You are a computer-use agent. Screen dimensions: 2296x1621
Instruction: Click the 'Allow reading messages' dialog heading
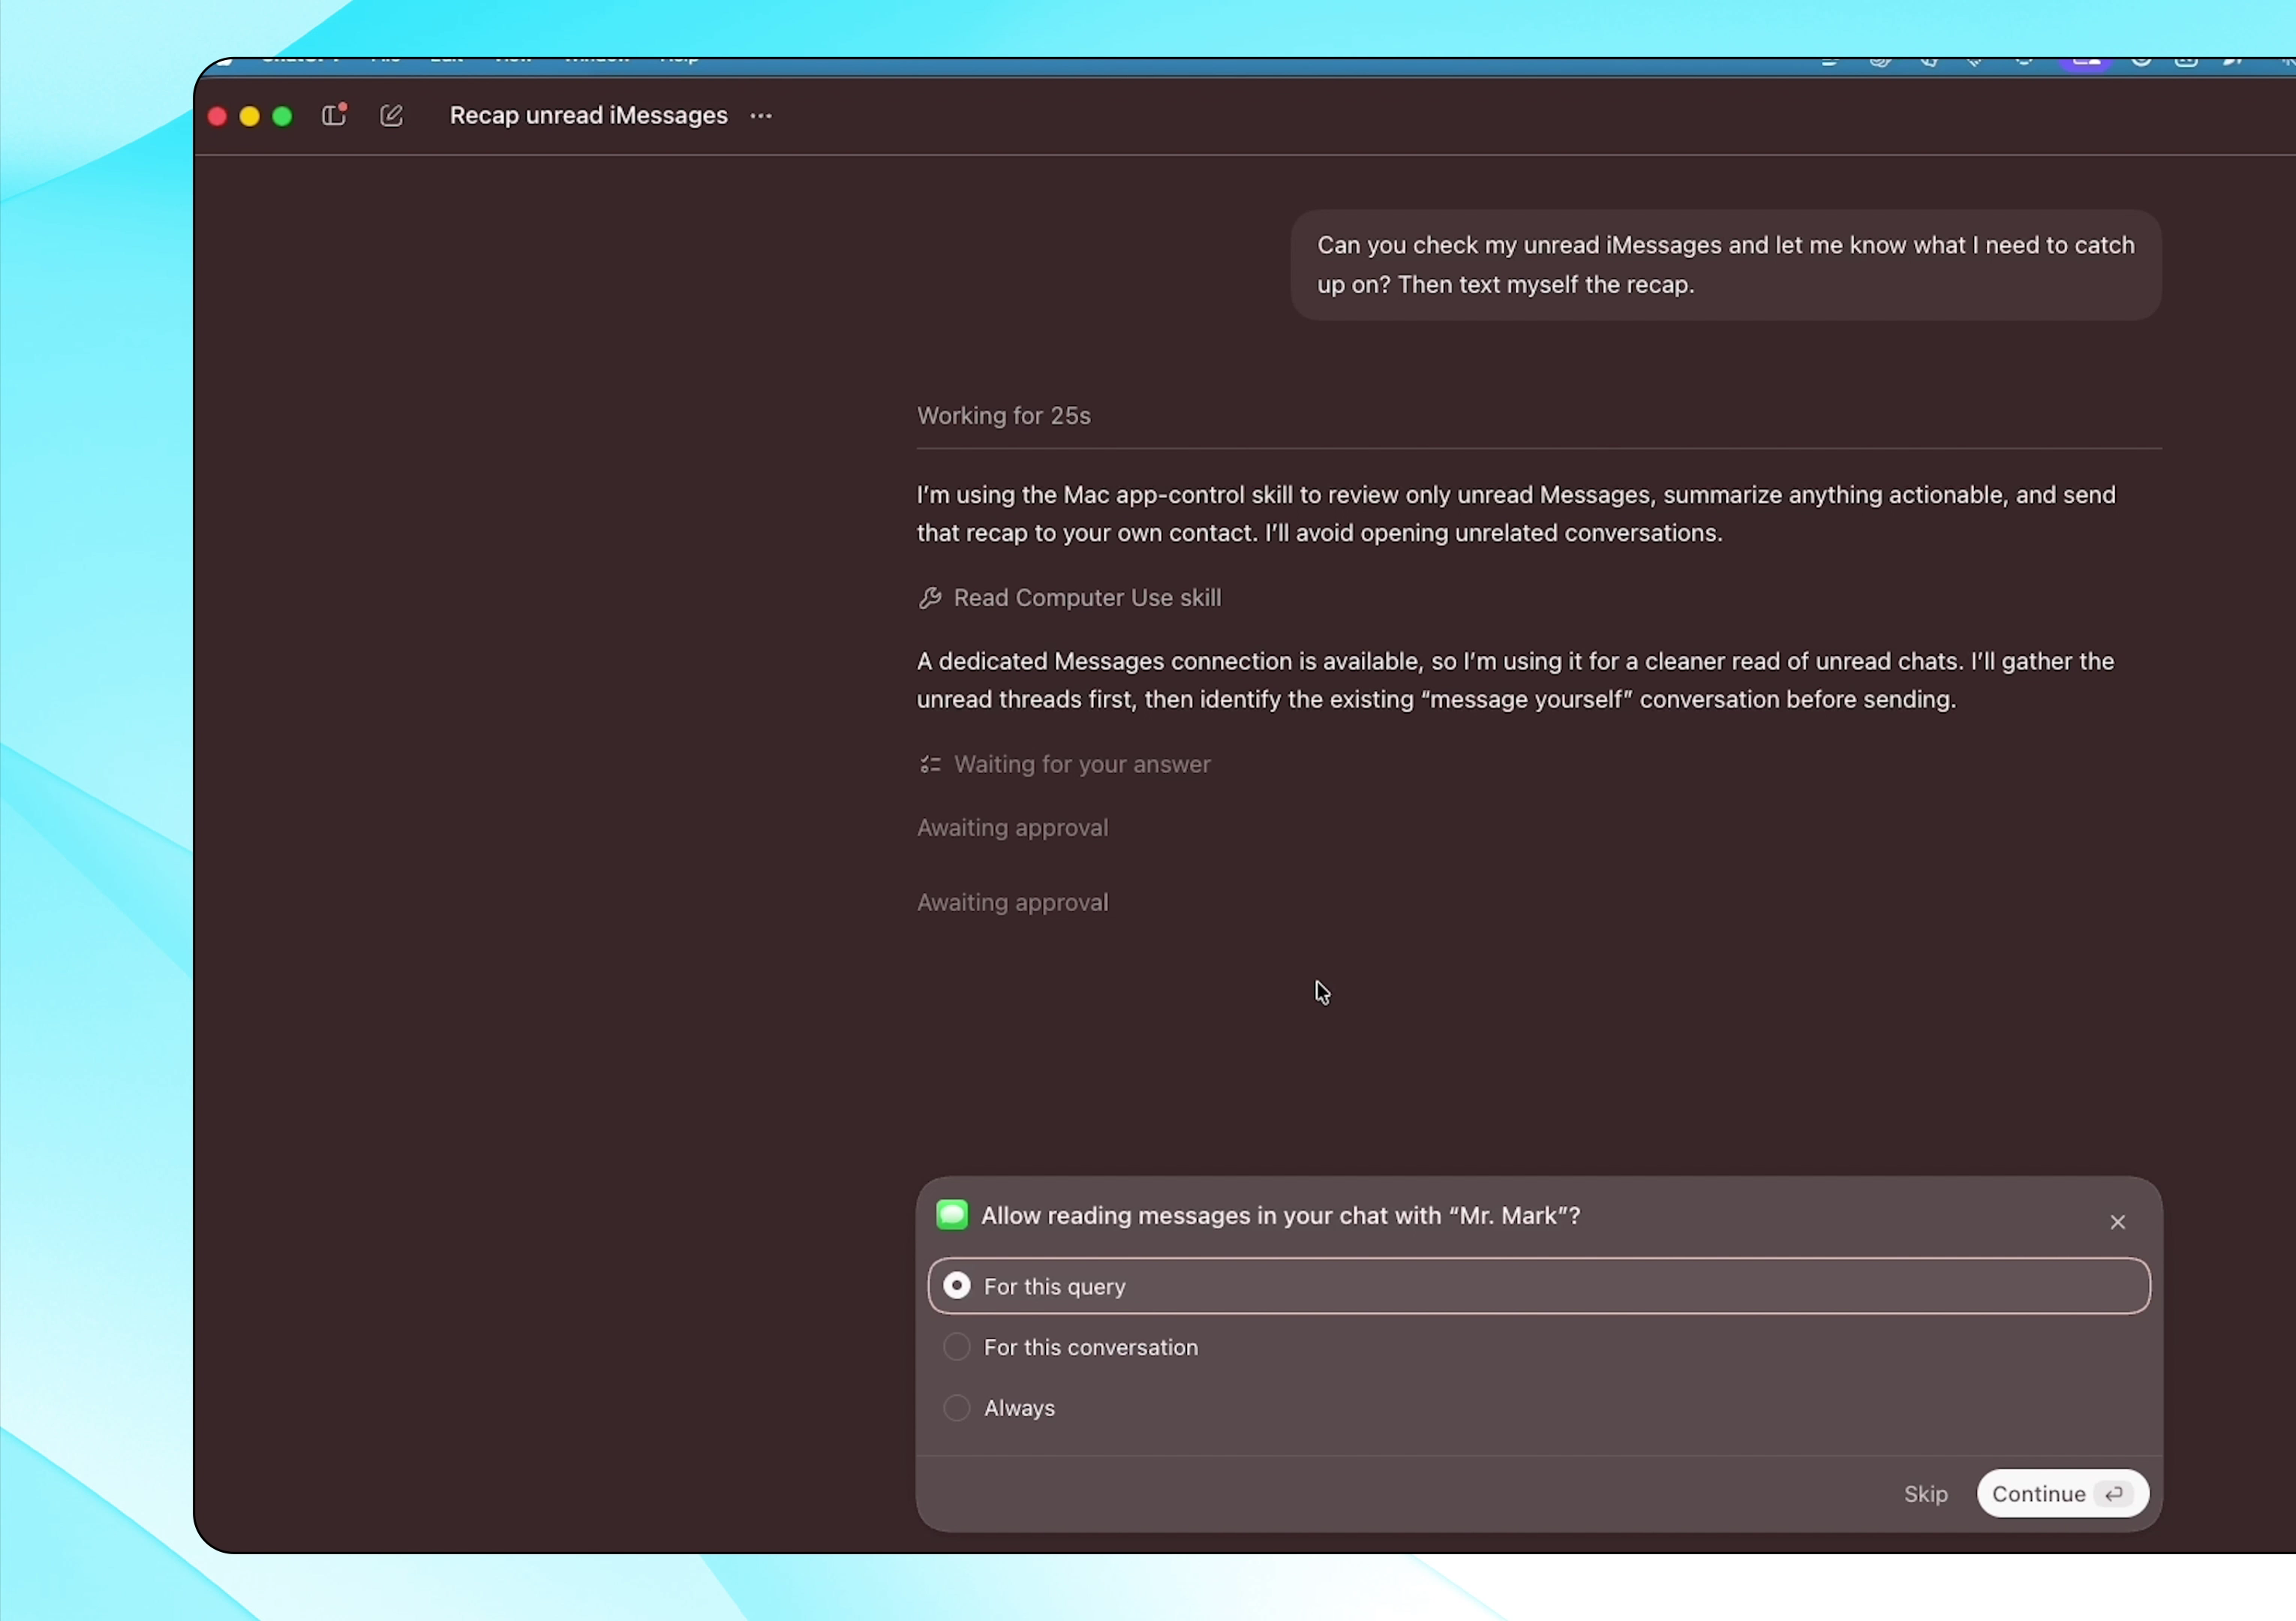tap(1280, 1216)
